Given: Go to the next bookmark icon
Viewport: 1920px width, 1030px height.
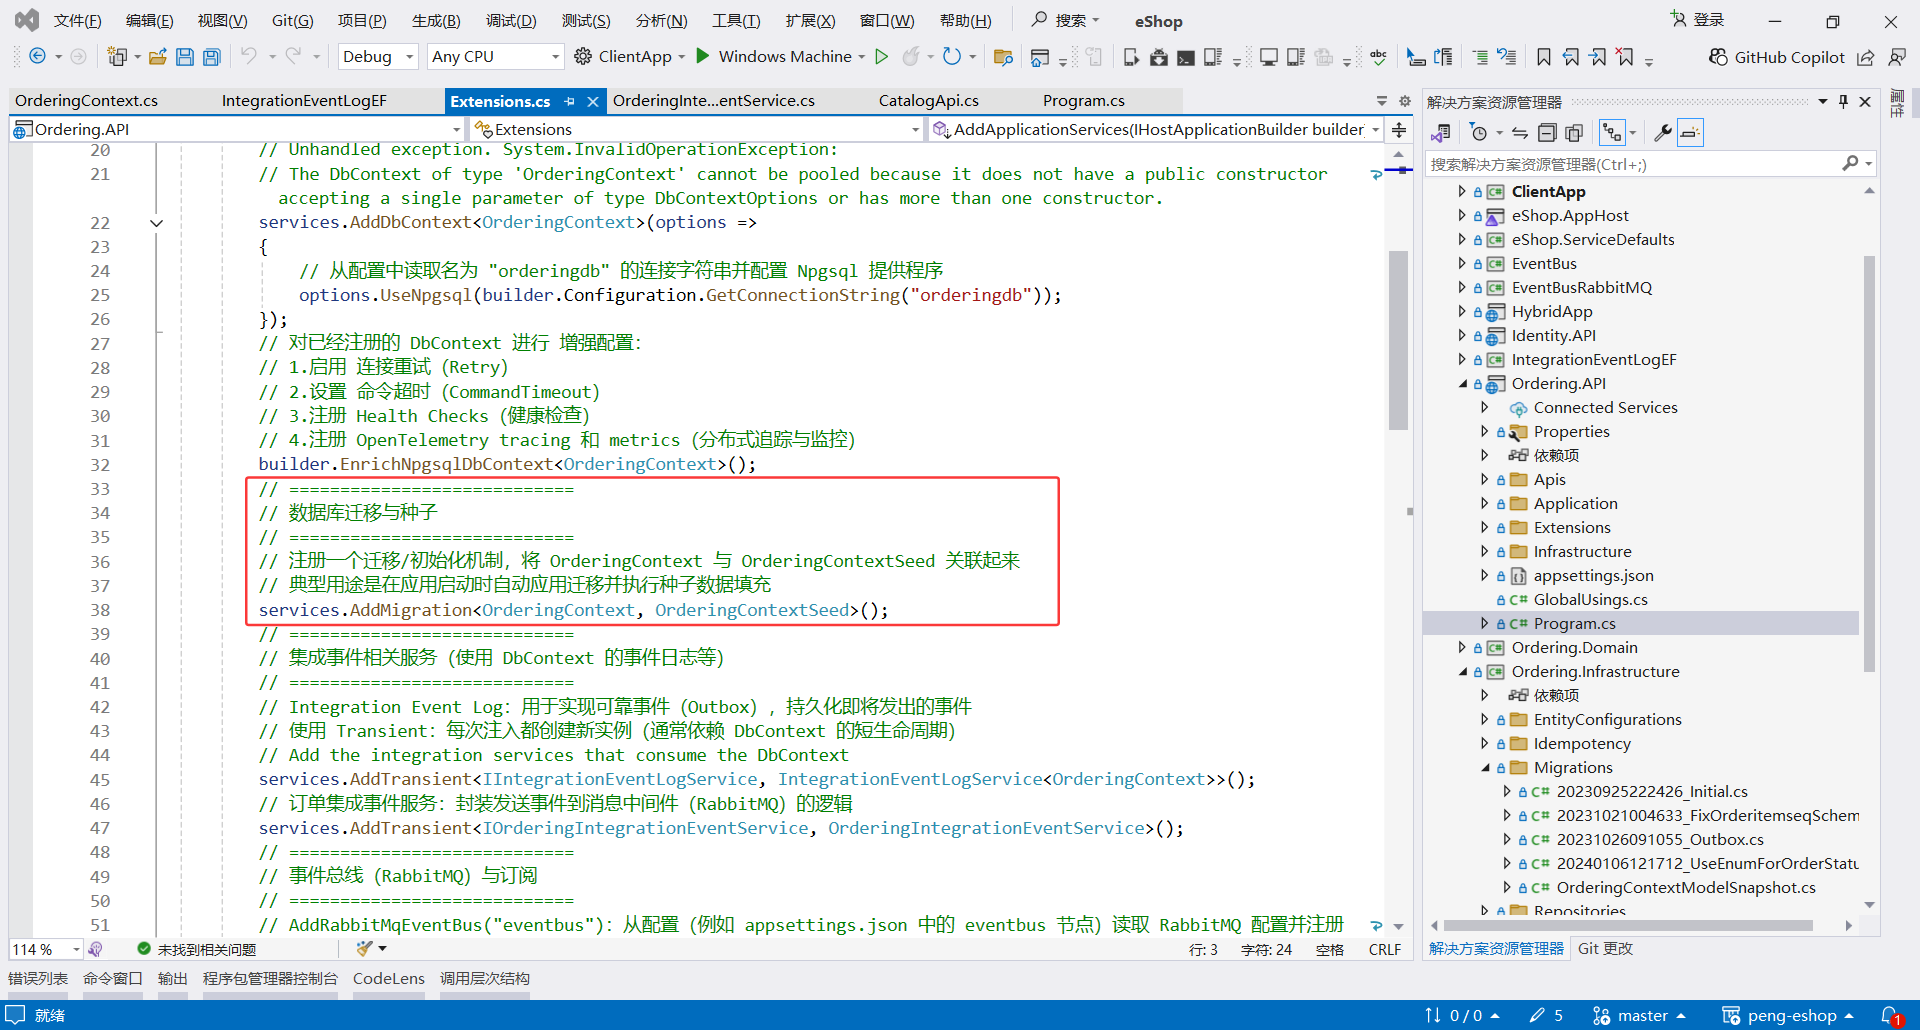Looking at the screenshot, I should pos(1598,57).
